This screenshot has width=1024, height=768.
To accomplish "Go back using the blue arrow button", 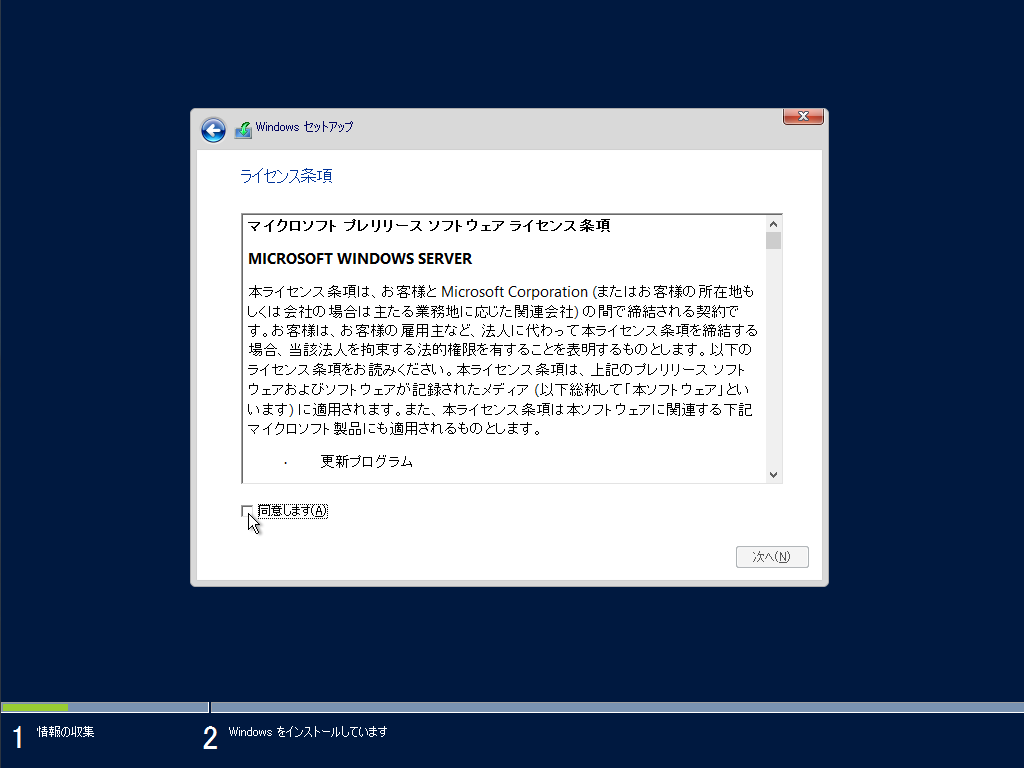I will pyautogui.click(x=213, y=130).
